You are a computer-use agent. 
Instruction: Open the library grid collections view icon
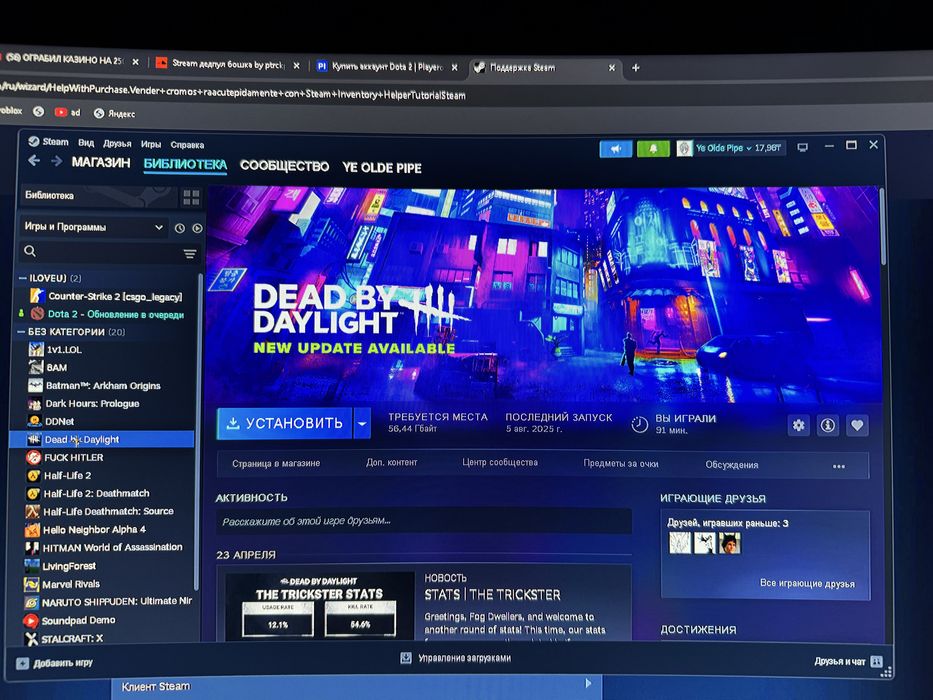191,198
